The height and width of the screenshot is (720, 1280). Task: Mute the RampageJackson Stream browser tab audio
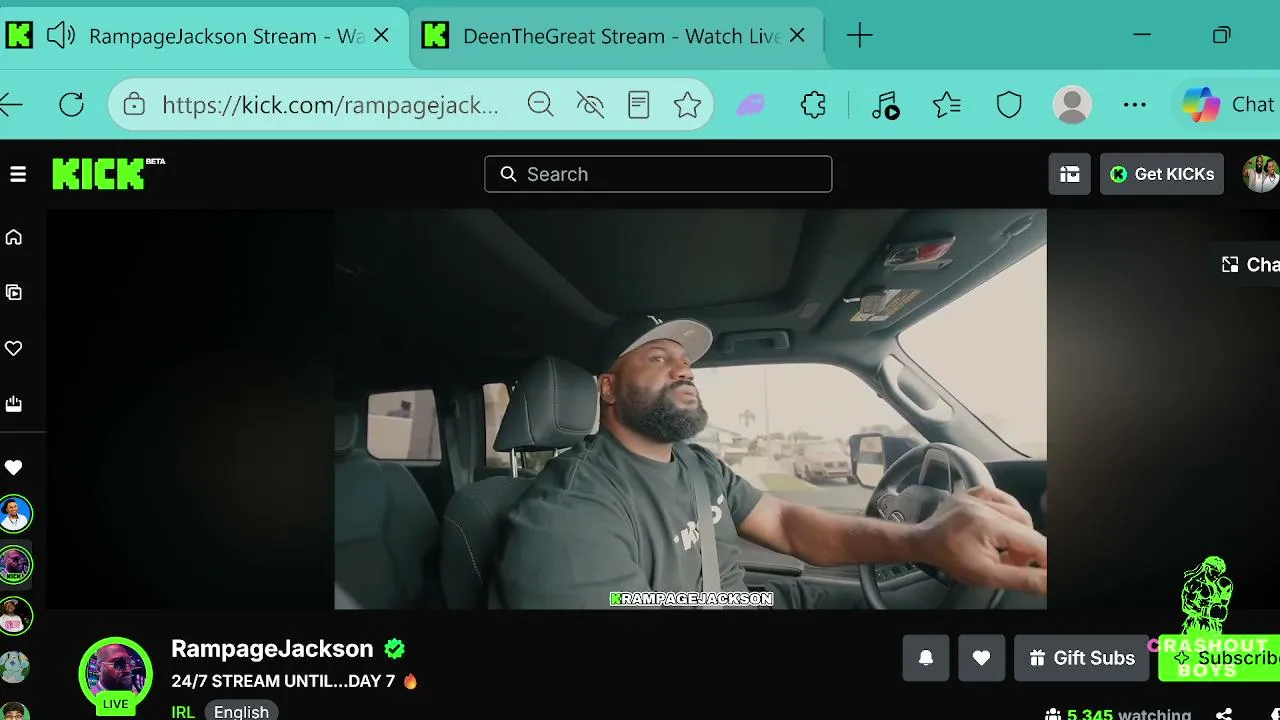[x=61, y=36]
